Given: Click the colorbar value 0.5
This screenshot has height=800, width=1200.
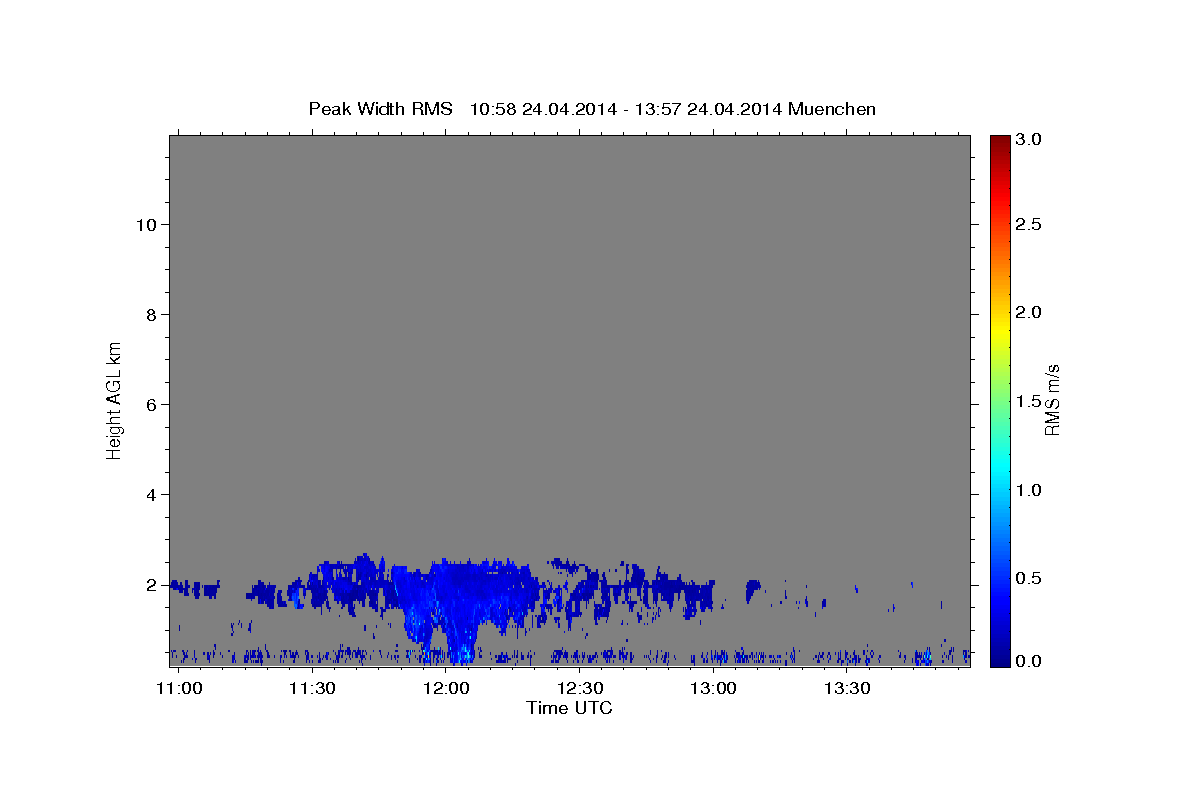Looking at the screenshot, I should coord(1028,578).
